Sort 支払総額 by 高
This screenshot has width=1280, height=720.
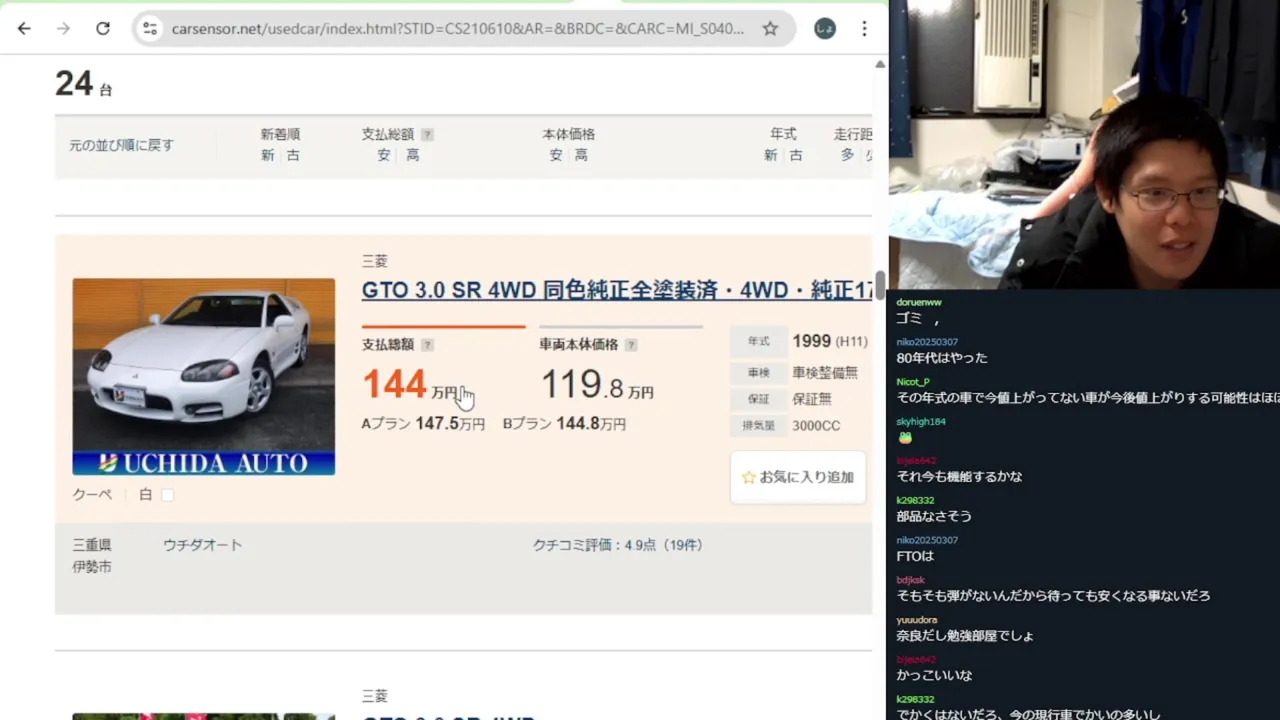point(412,155)
